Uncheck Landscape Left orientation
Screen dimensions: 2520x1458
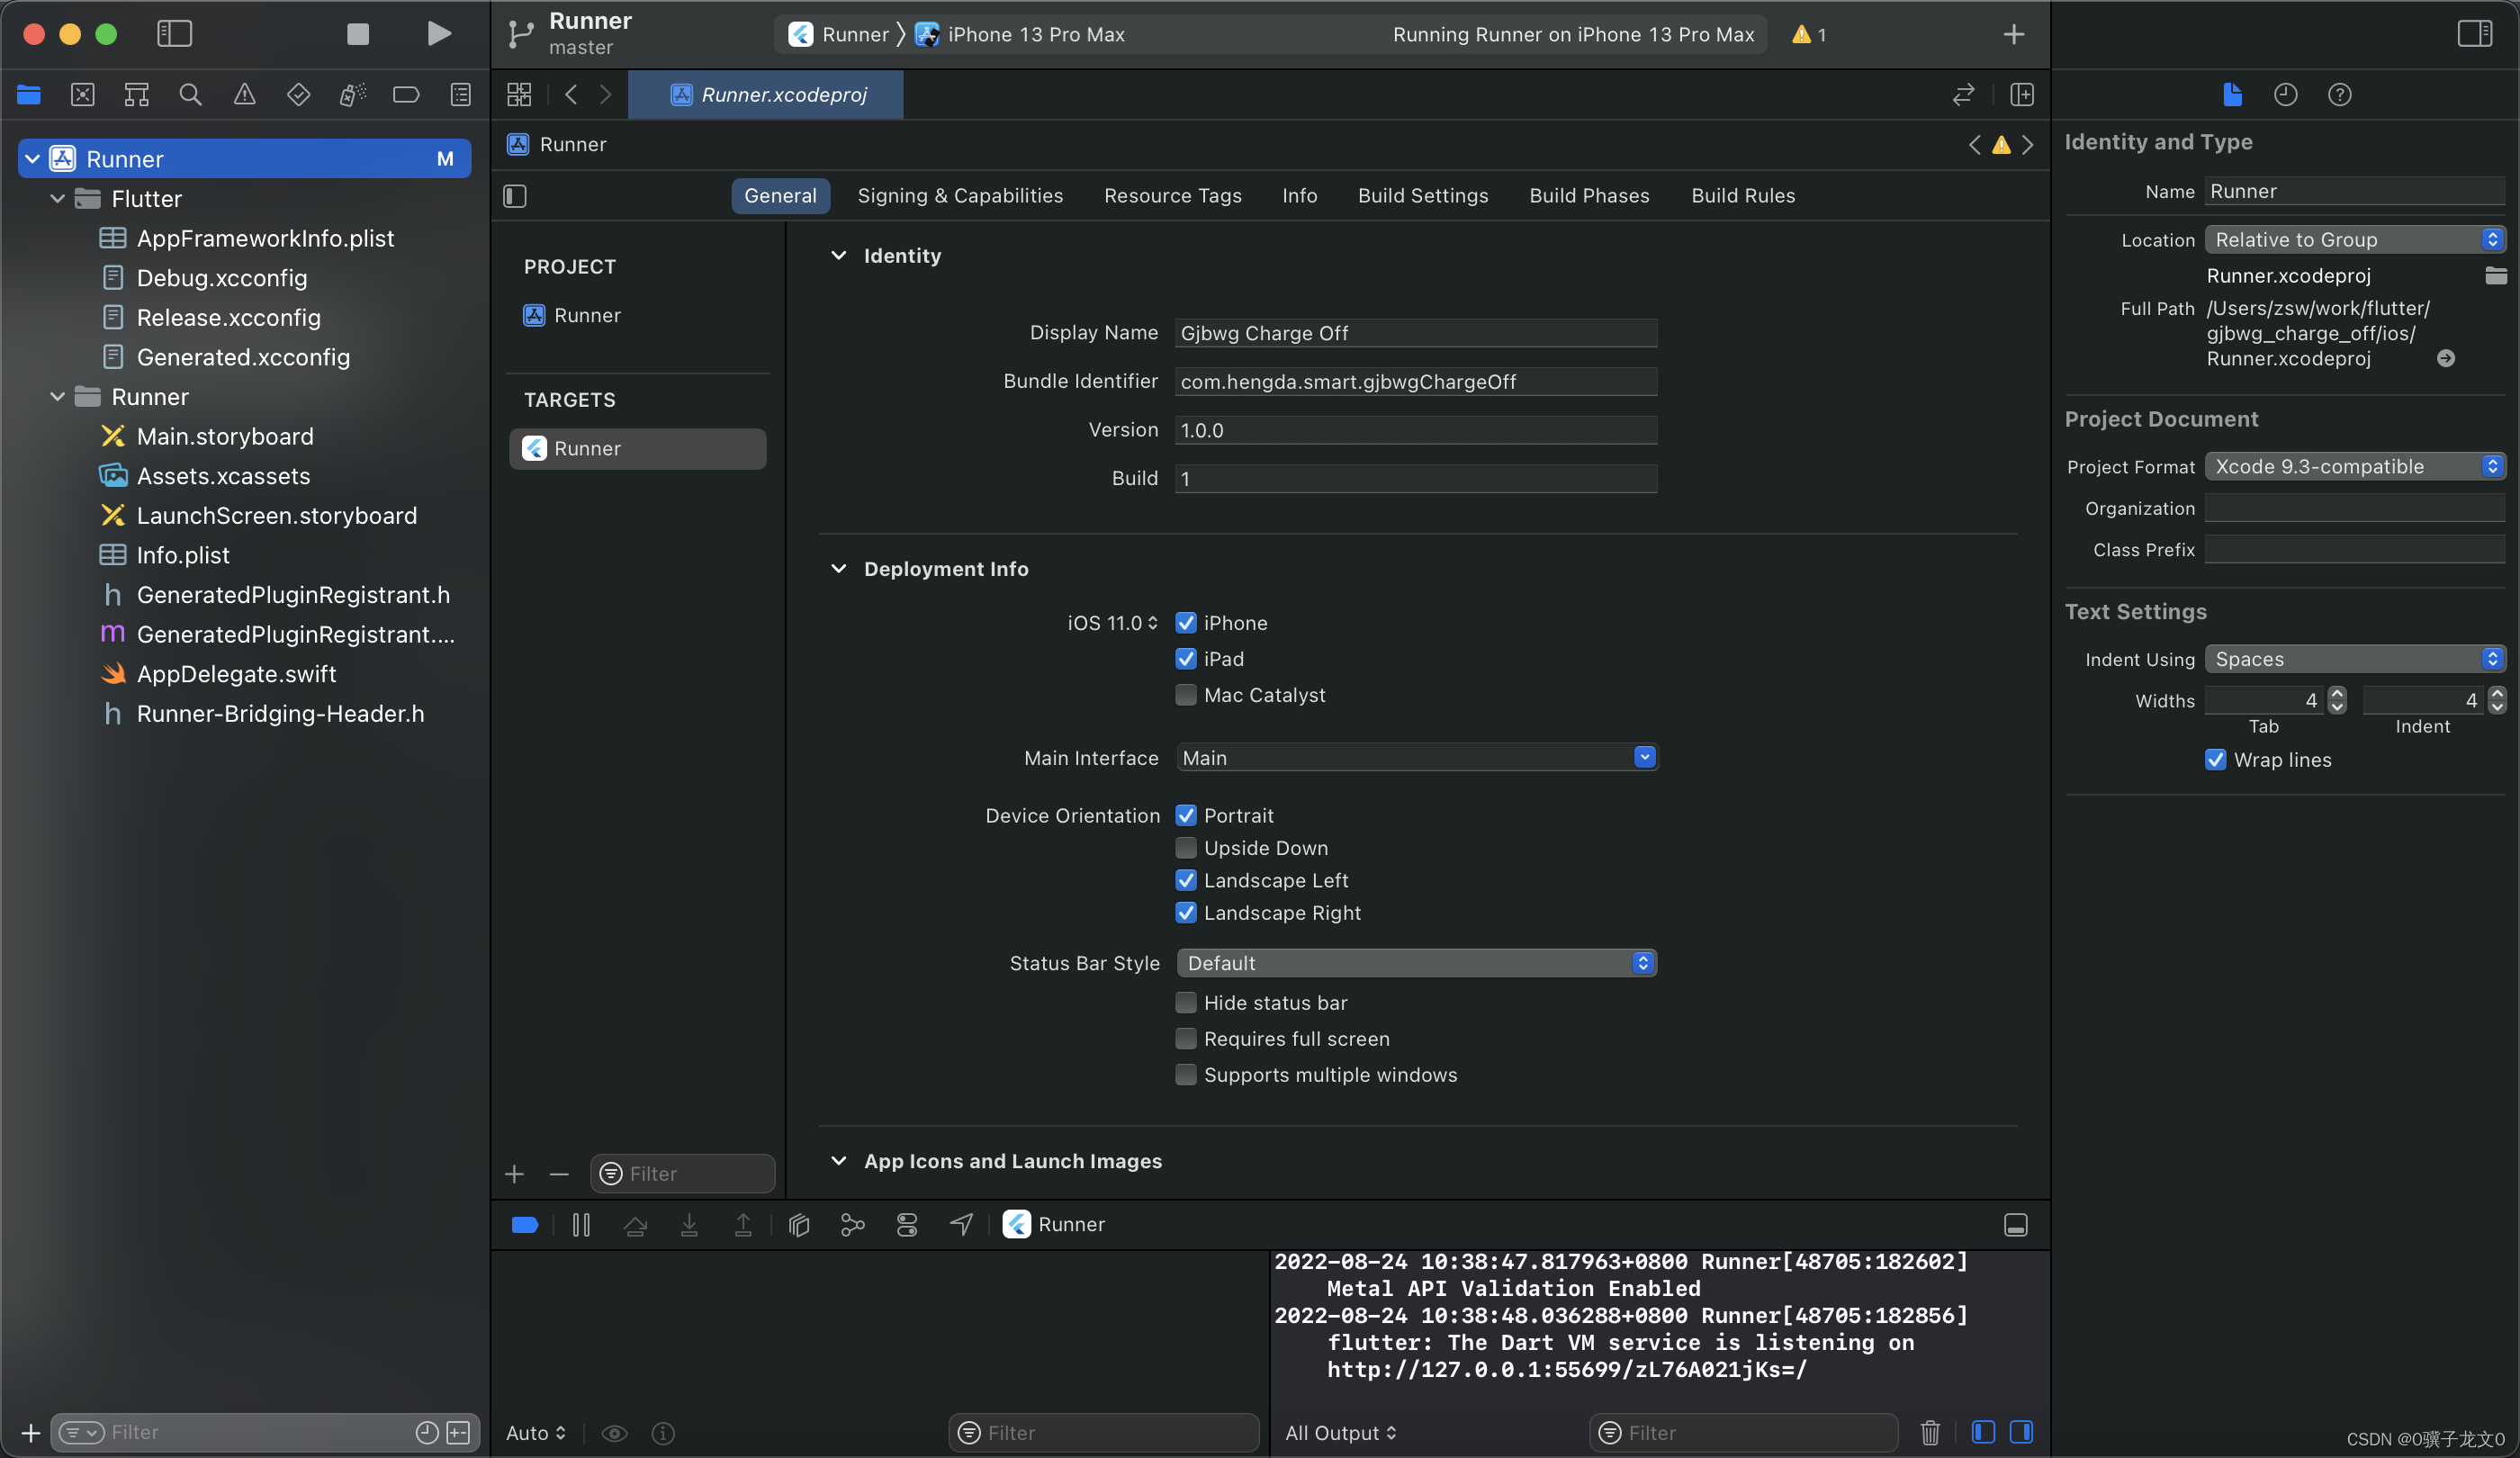[1186, 881]
